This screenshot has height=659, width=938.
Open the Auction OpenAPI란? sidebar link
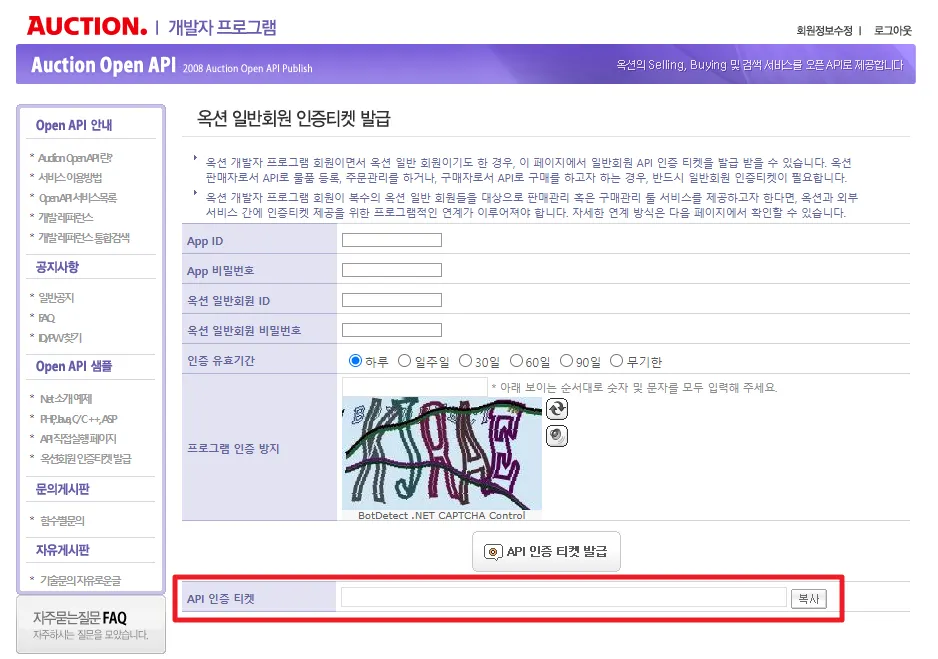(75, 158)
